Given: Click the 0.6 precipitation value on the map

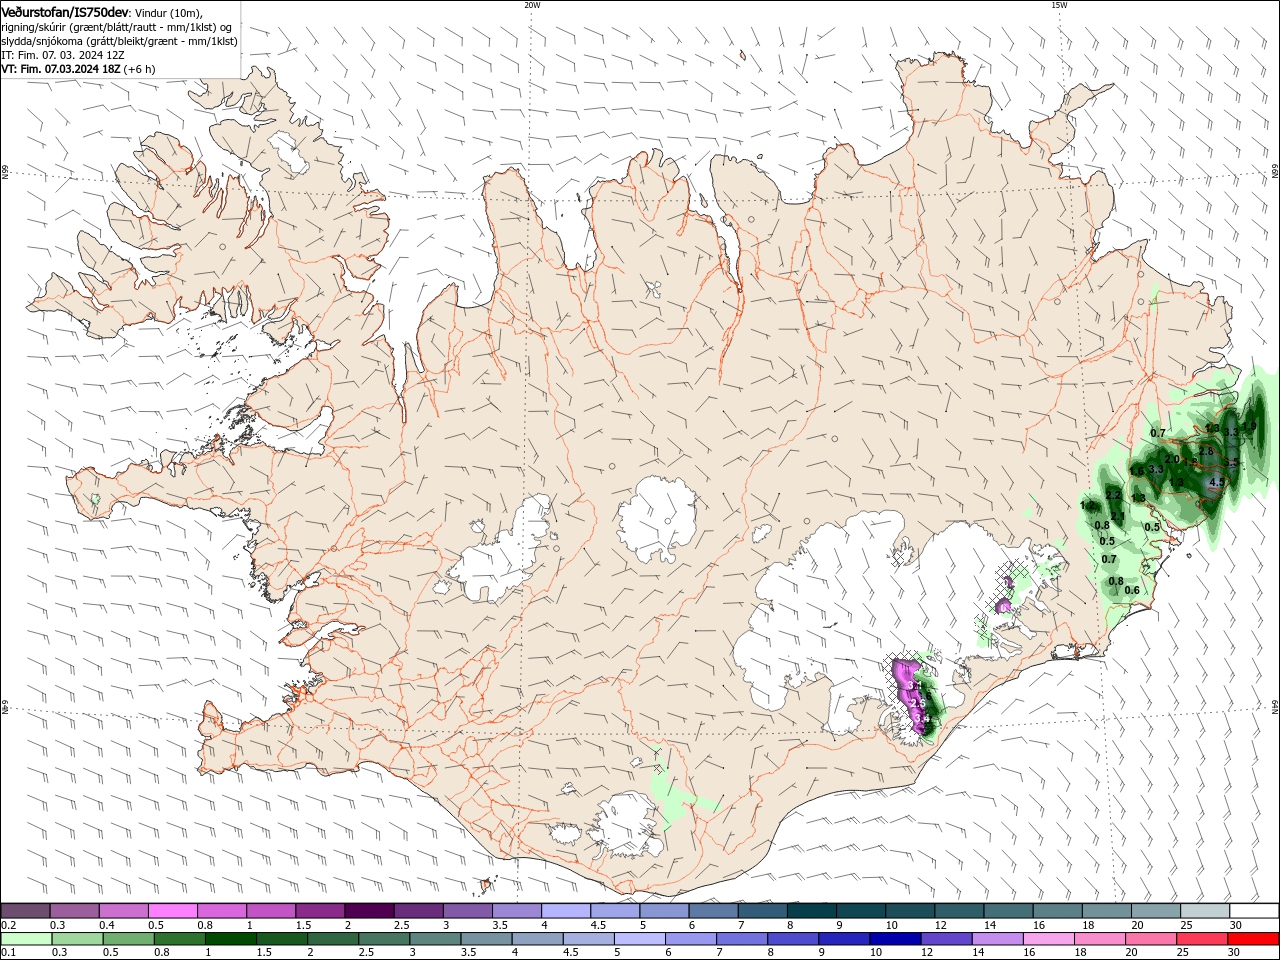Looking at the screenshot, I should tap(1132, 590).
